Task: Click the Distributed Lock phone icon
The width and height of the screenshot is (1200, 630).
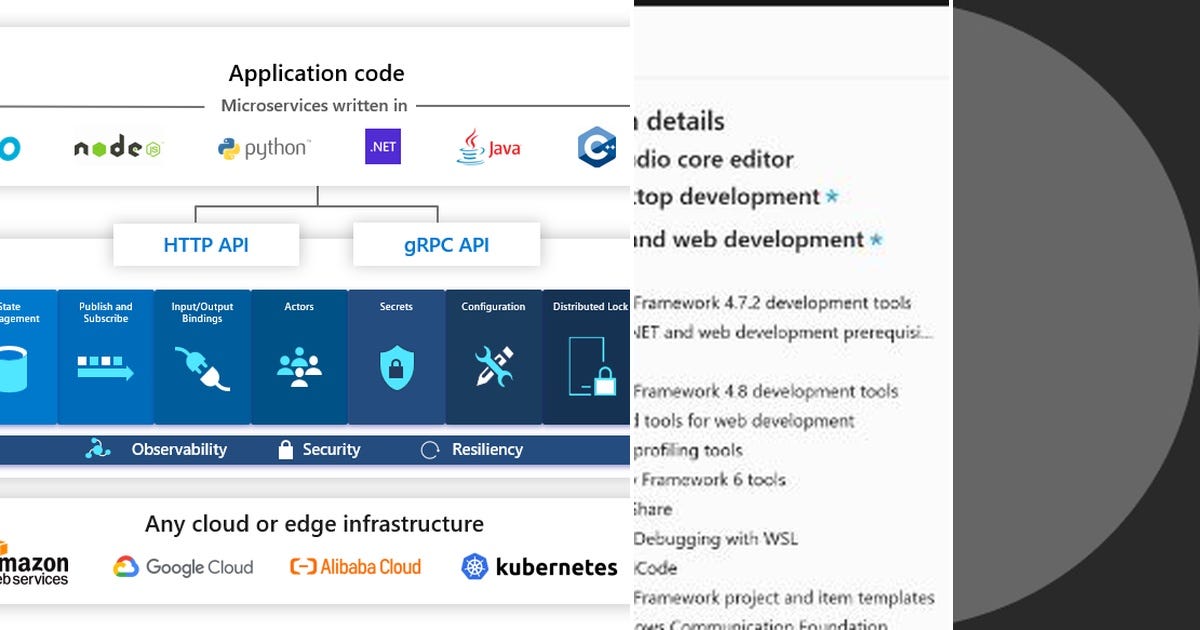Action: [590, 368]
